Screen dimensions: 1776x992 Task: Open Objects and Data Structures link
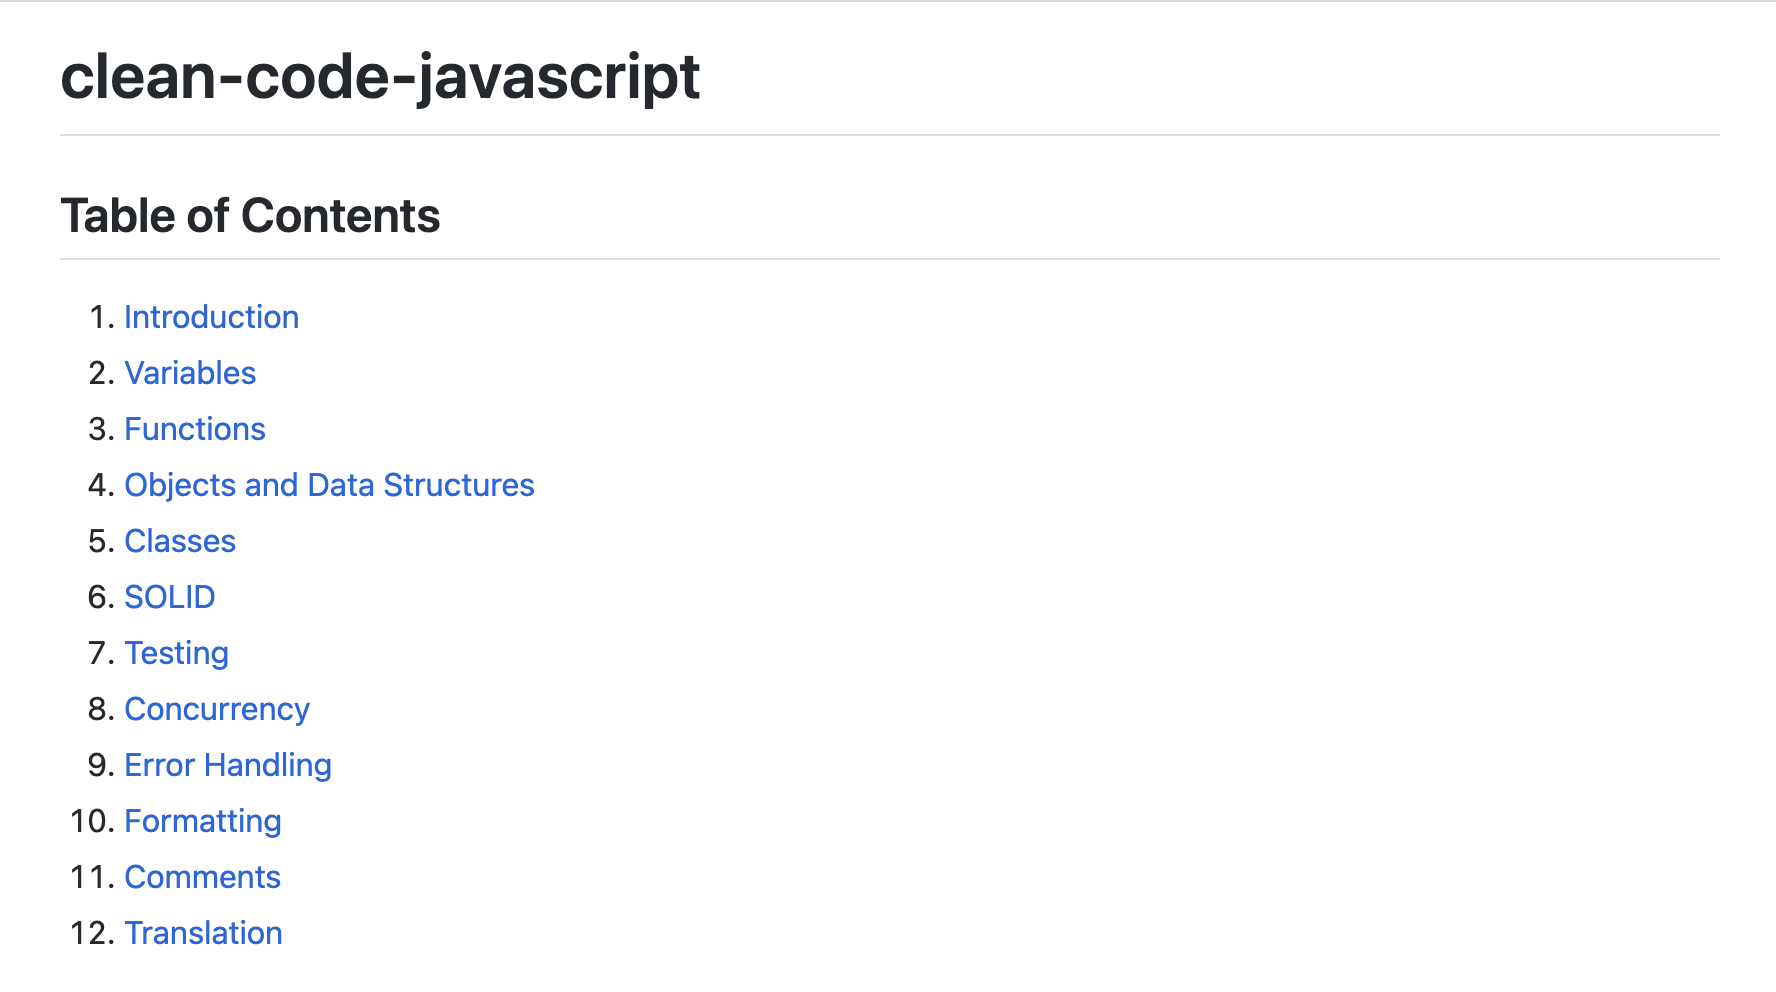(329, 485)
